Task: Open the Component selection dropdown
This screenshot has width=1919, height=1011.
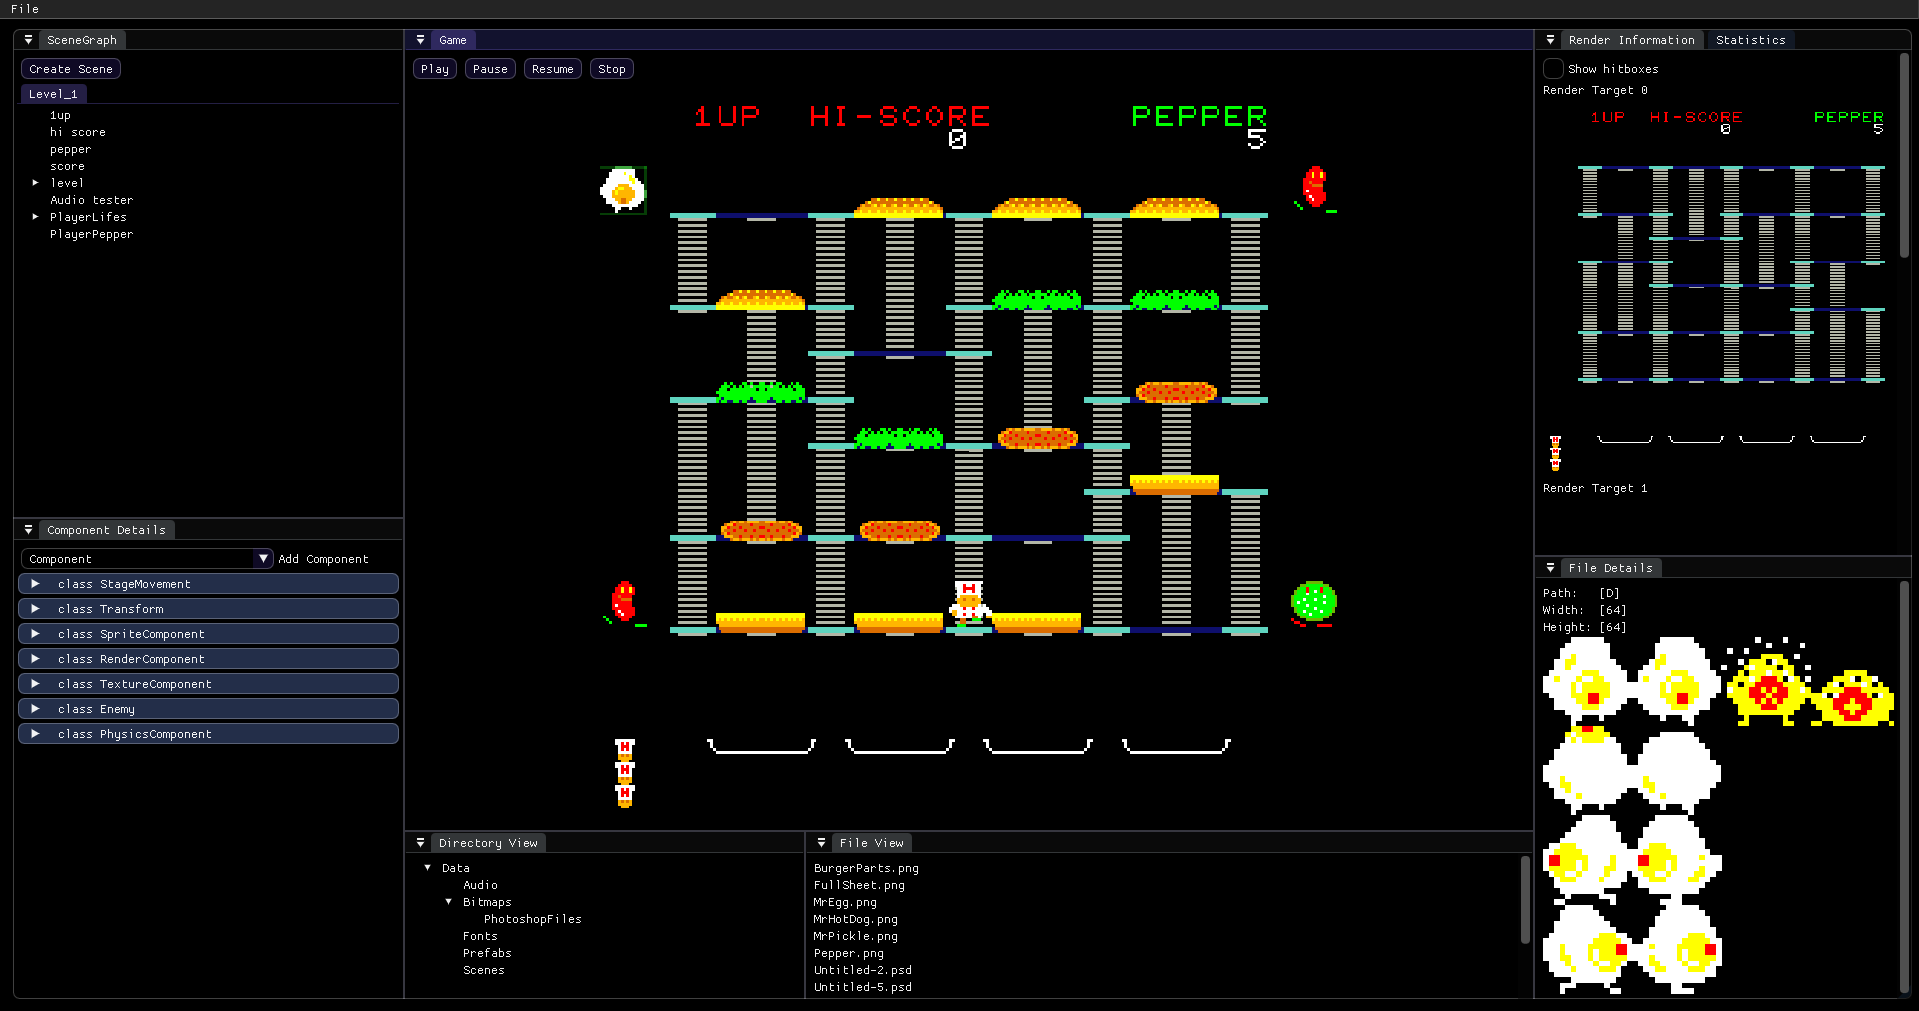Action: 264,558
